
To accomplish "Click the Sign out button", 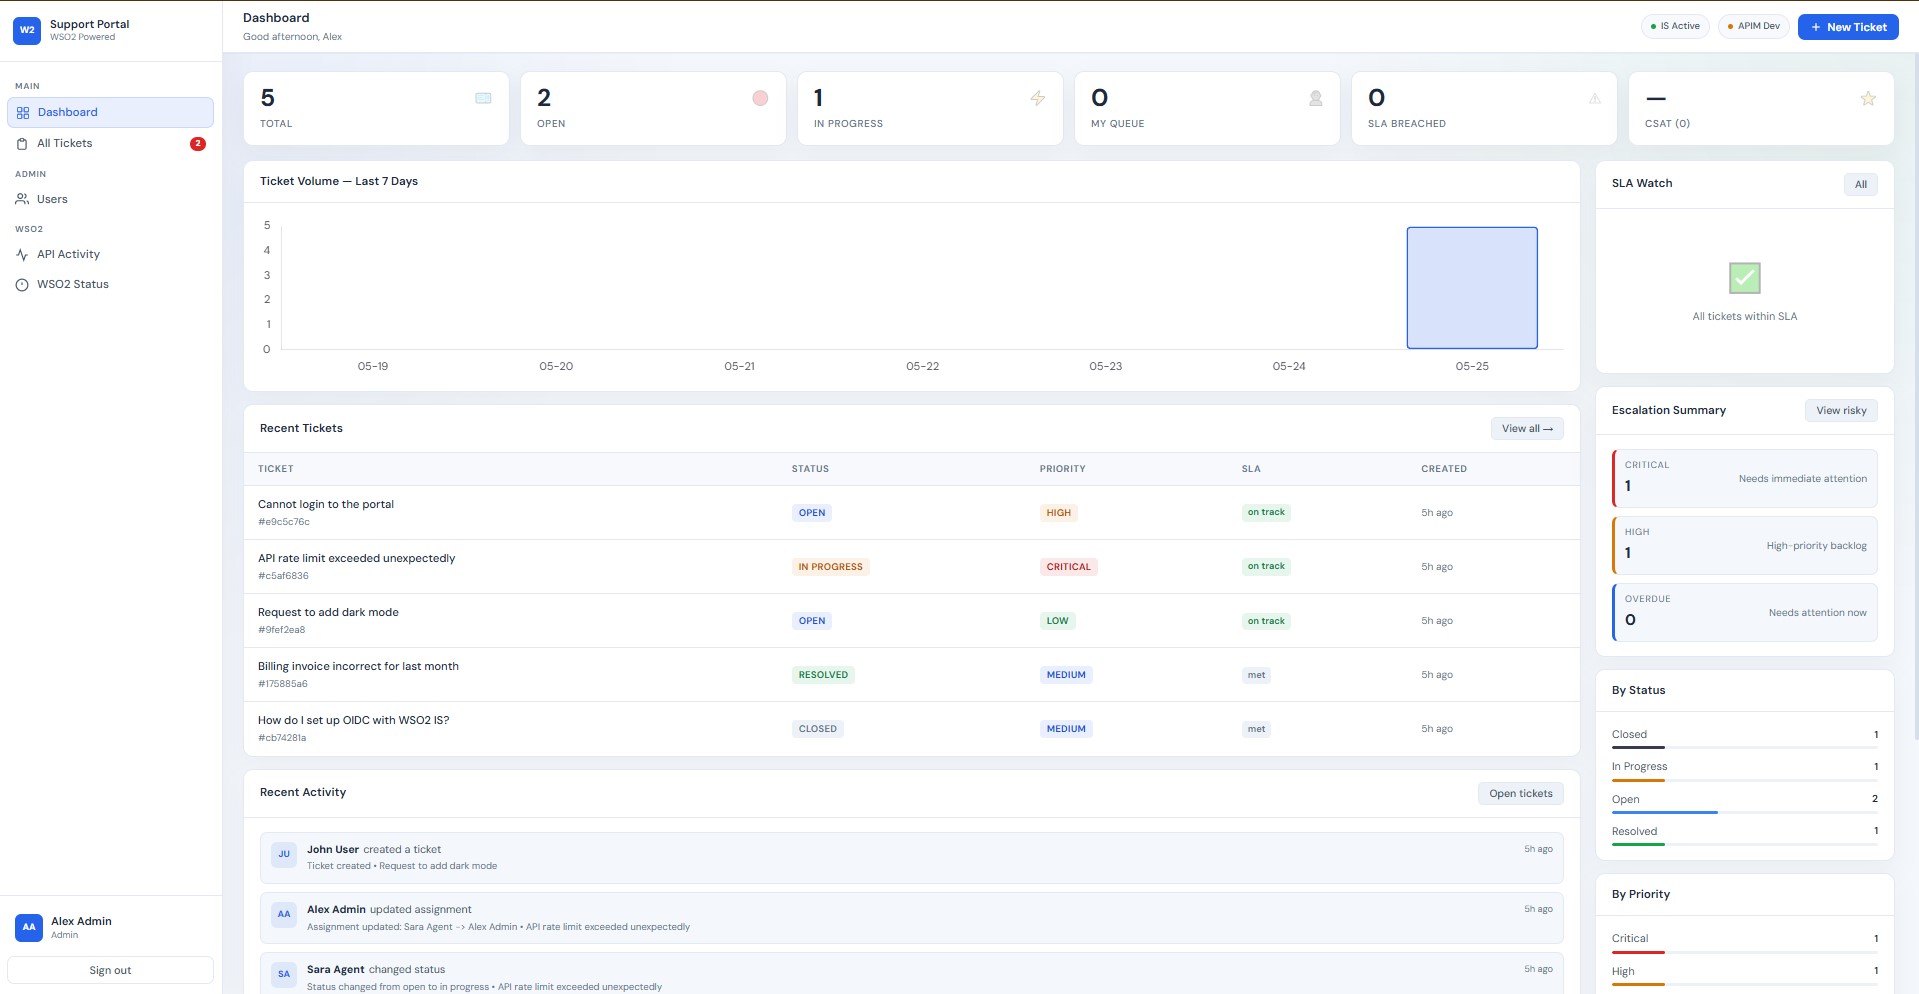I will [110, 971].
